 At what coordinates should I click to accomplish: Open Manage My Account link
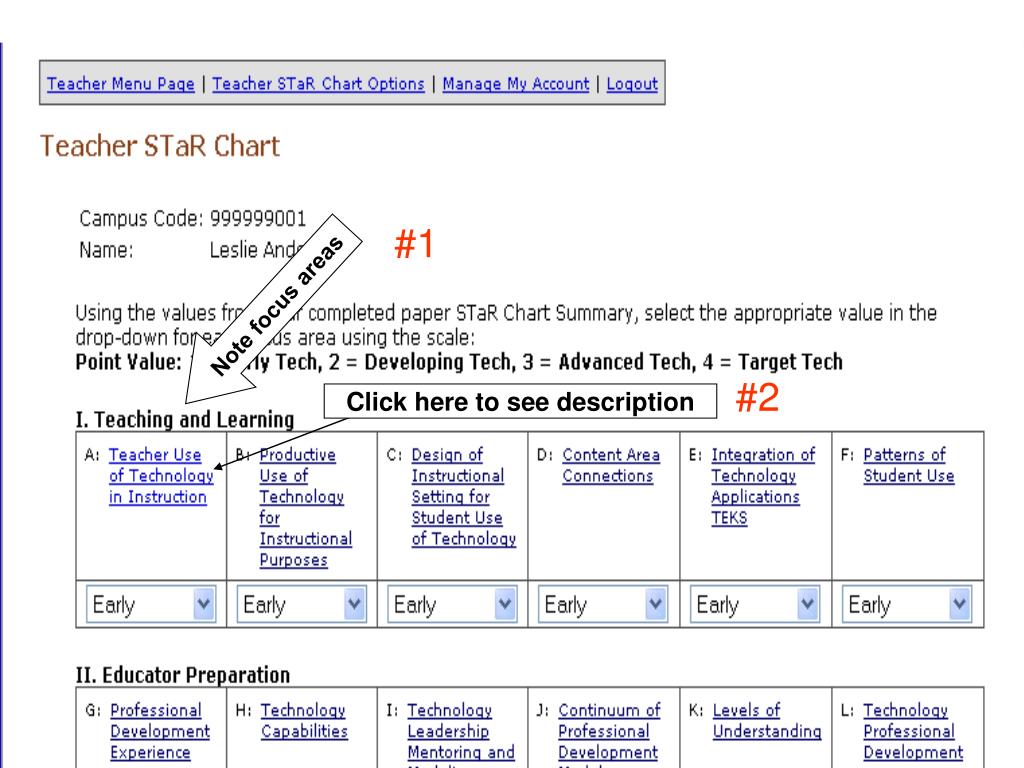coord(516,84)
